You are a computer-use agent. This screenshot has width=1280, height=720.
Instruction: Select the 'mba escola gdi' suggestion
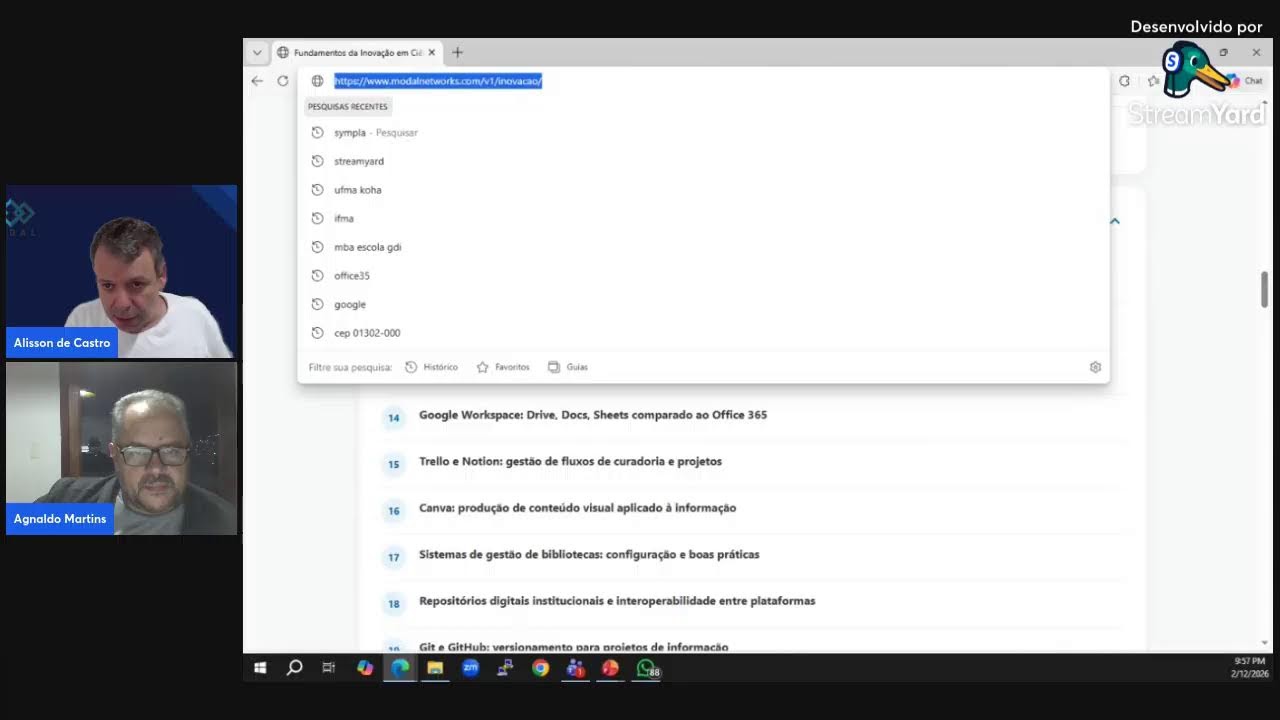click(x=703, y=247)
